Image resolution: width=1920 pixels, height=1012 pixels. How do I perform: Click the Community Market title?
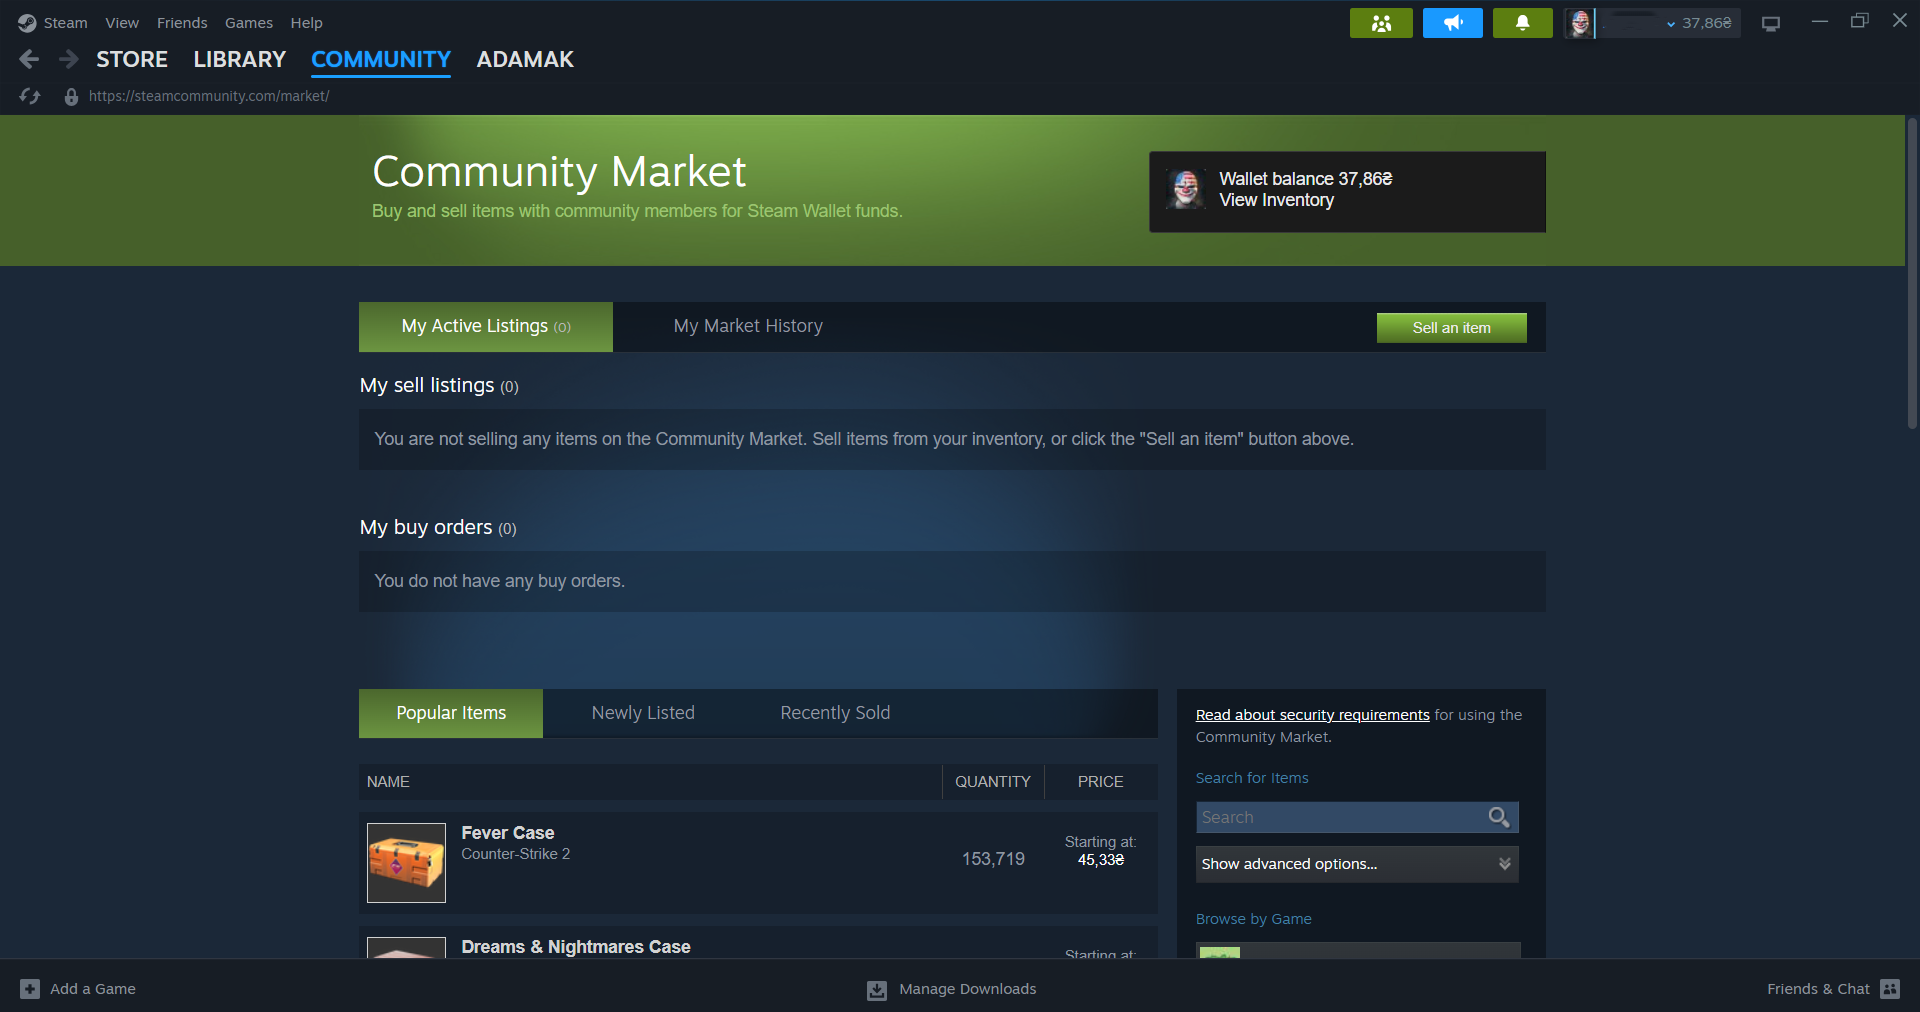coord(559,172)
